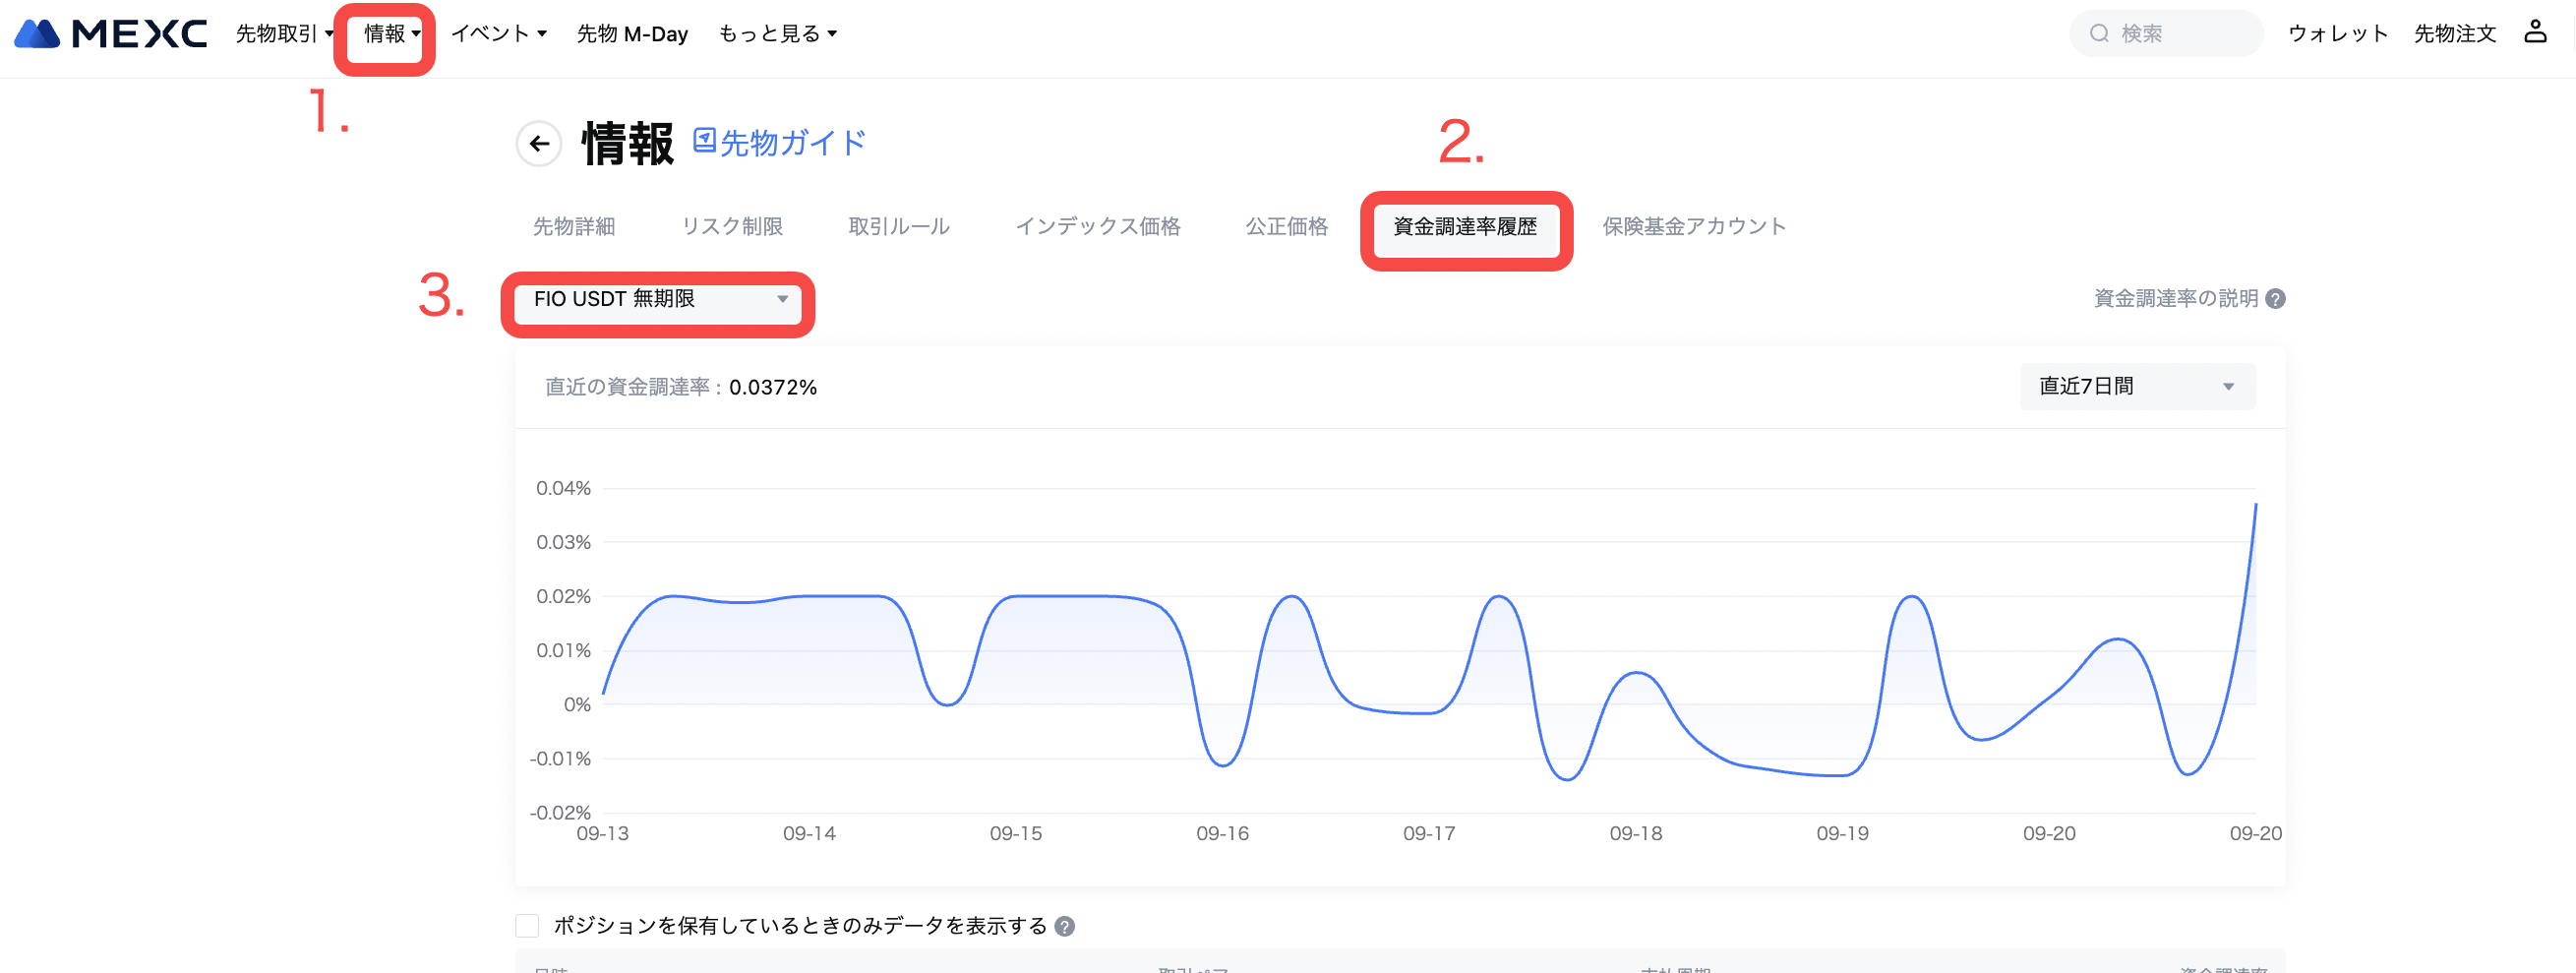The image size is (2576, 973).
Task: Select the 保険基金アカウント tab
Action: (x=1693, y=227)
